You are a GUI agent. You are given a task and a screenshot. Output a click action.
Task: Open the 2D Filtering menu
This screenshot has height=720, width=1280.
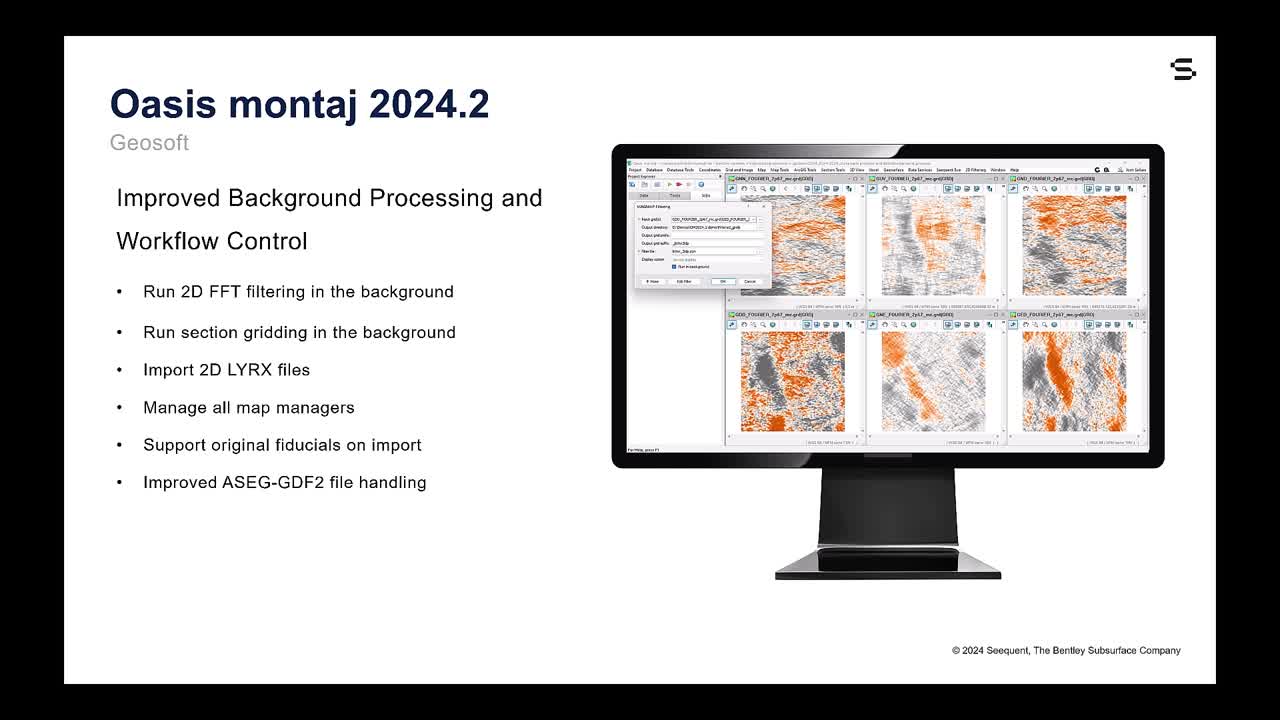tap(975, 170)
